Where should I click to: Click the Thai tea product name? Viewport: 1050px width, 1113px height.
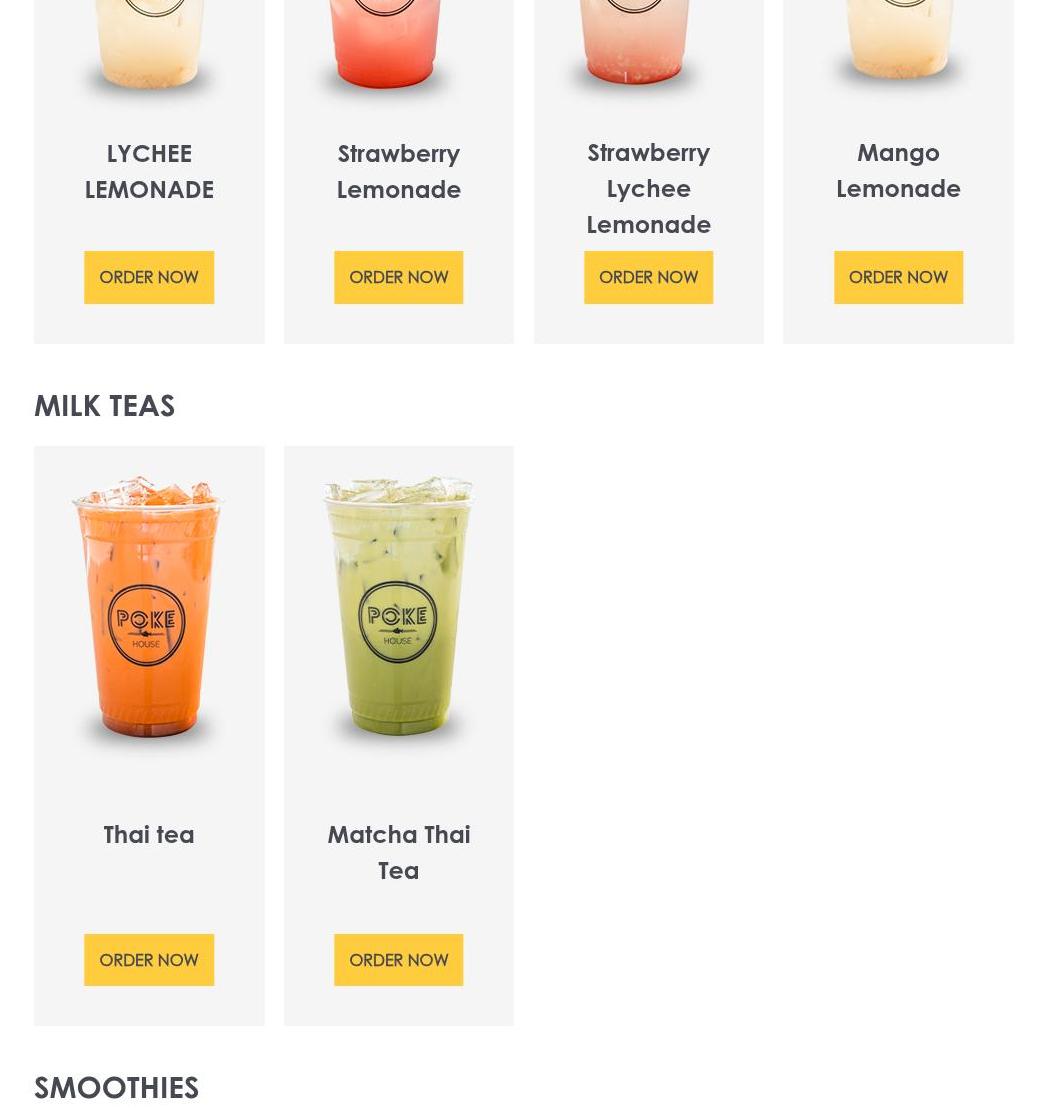pos(149,835)
